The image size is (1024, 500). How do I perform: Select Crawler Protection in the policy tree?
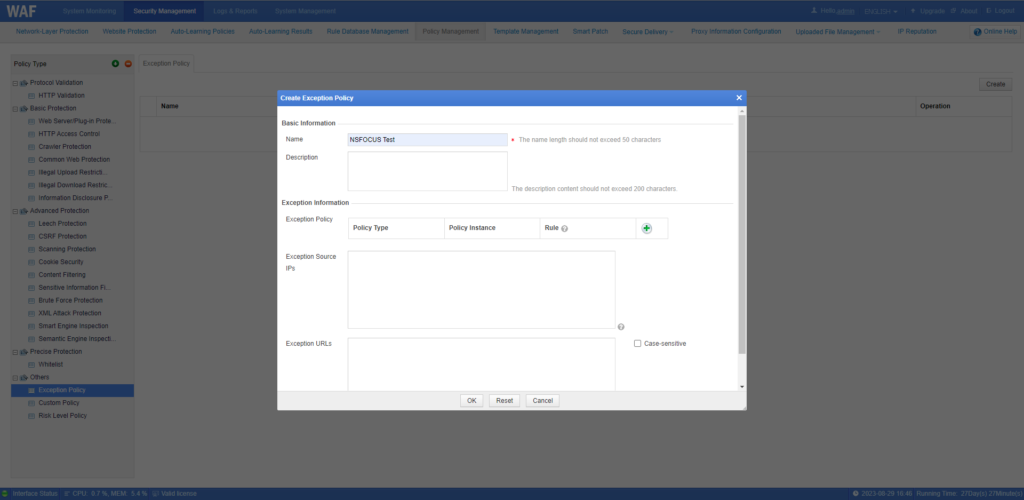65,147
